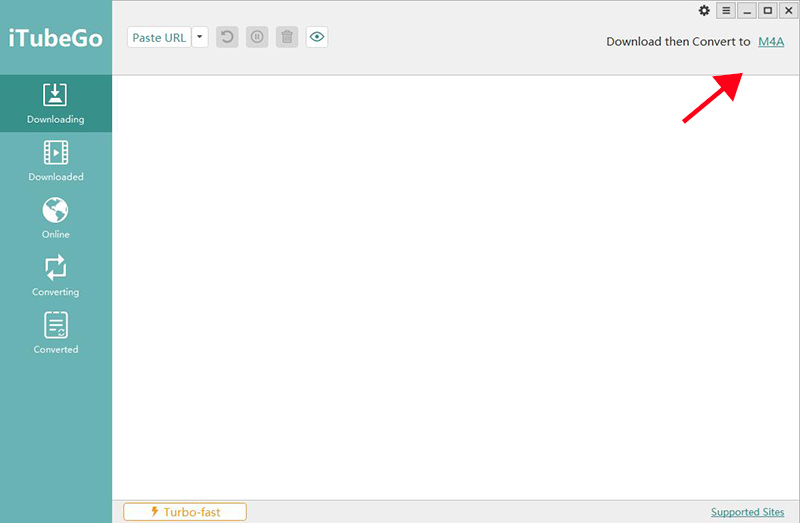Open settings via the gear icon
The image size is (800, 523).
[704, 11]
